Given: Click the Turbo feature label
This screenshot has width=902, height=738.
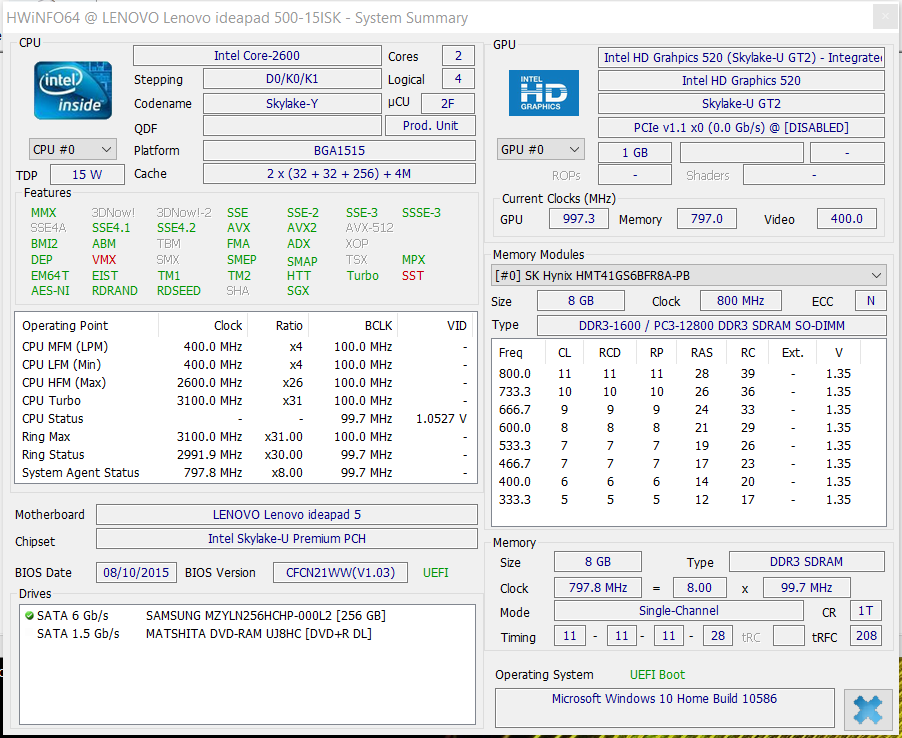Looking at the screenshot, I should 362,276.
